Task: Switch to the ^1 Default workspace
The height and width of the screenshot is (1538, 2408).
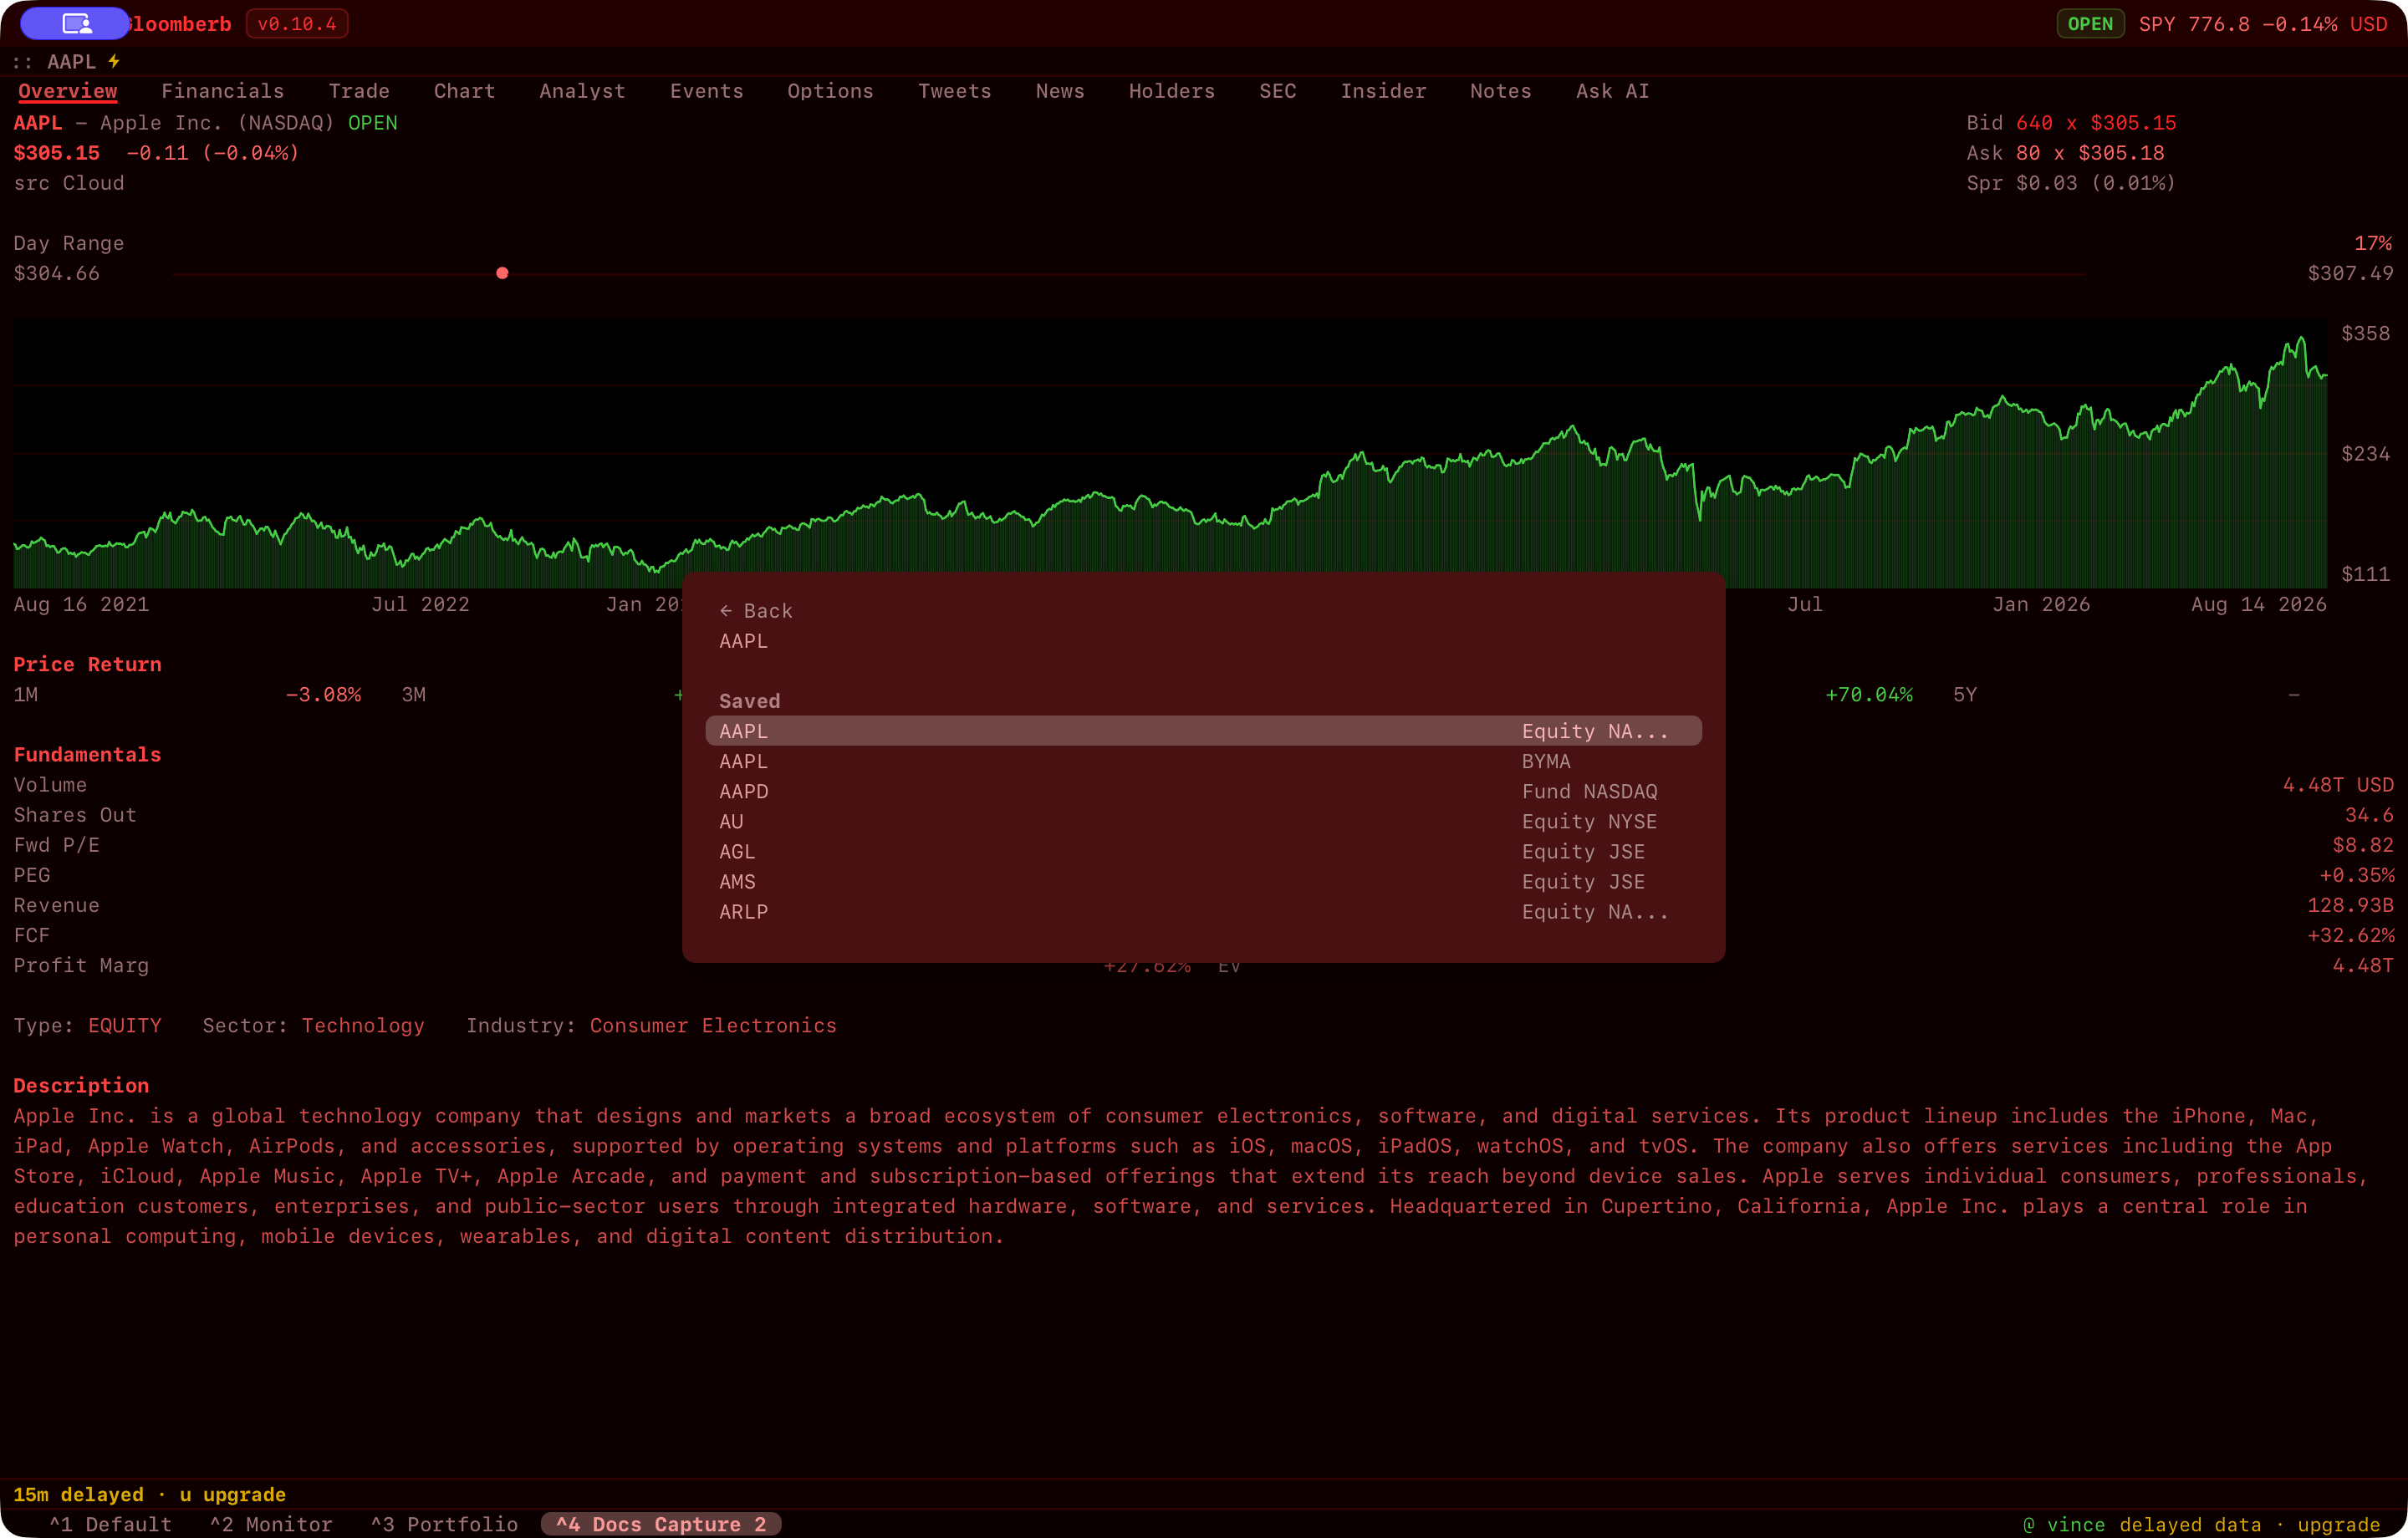Action: 110,1524
